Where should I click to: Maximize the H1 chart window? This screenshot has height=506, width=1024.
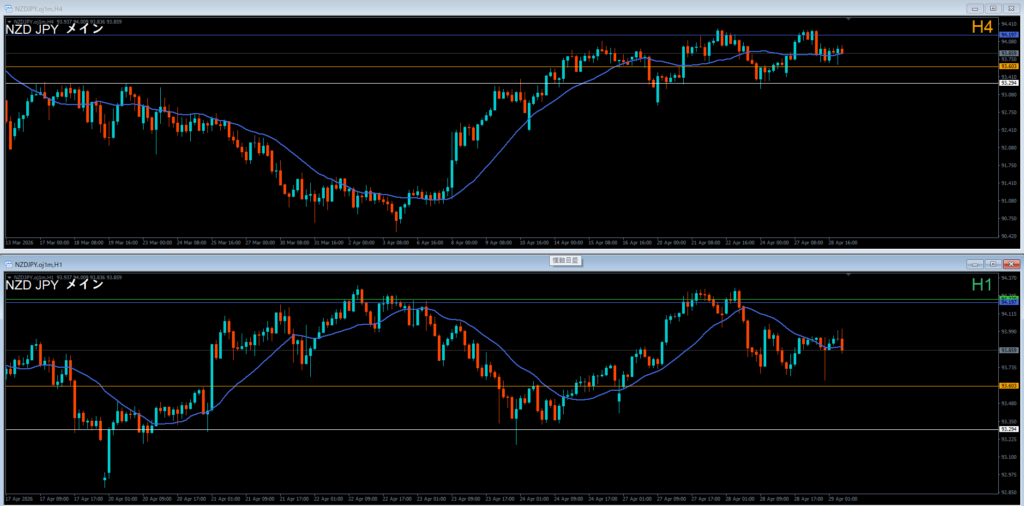pyautogui.click(x=993, y=264)
